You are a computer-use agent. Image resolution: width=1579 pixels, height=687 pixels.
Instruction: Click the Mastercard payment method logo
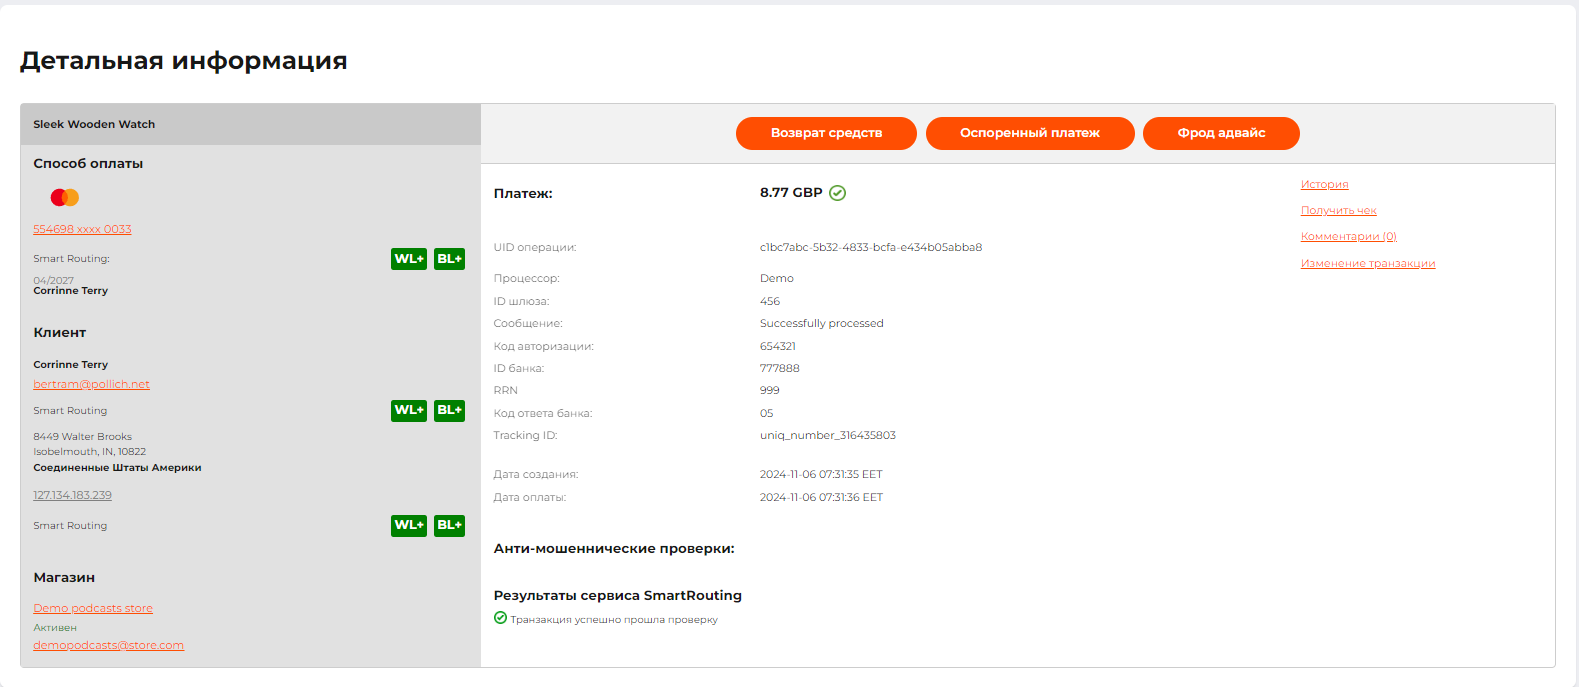pos(65,197)
